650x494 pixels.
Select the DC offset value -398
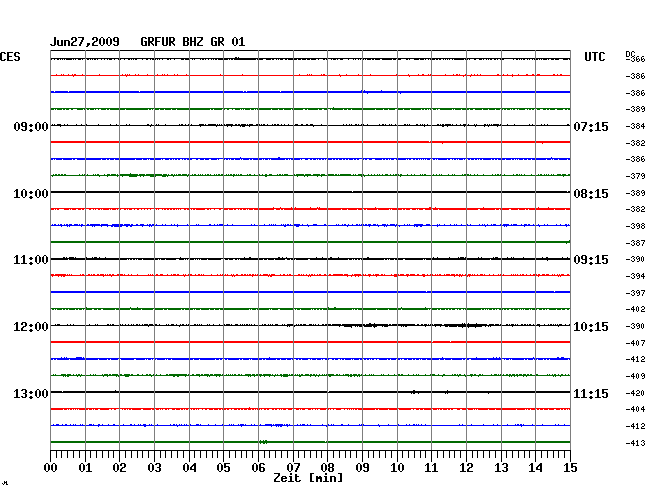[635, 226]
